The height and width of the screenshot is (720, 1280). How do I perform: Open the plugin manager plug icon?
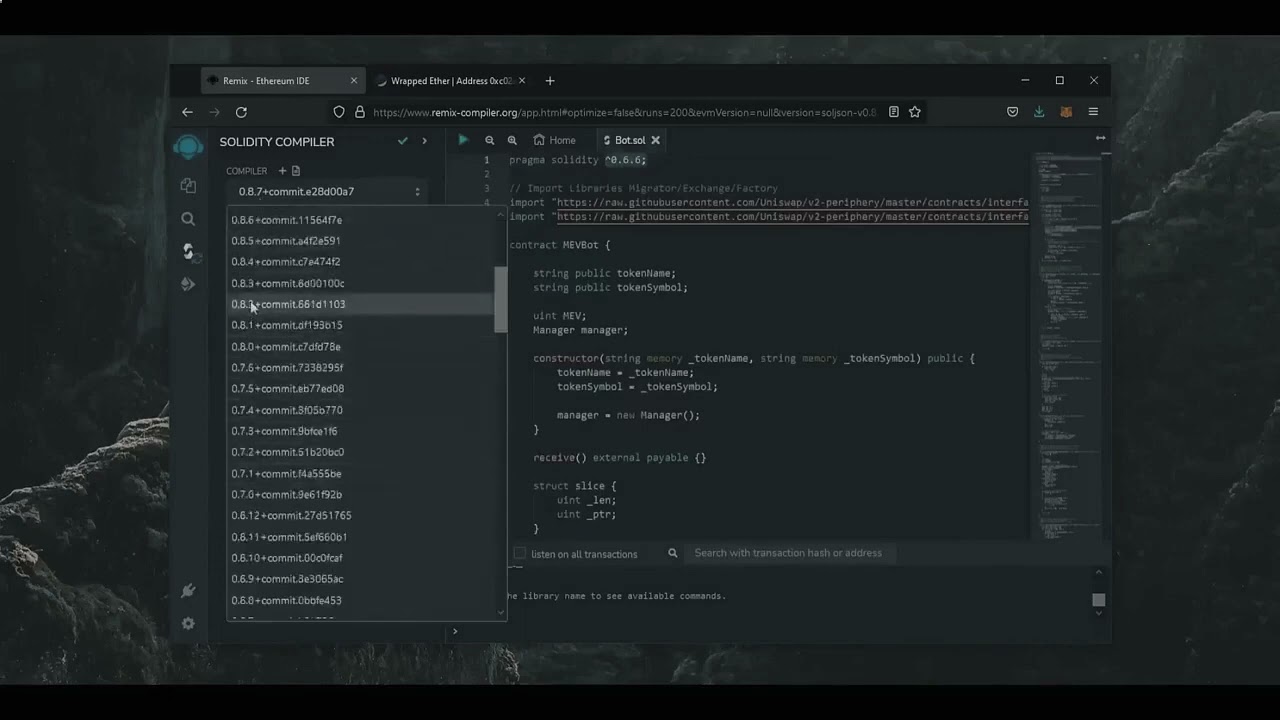tap(188, 591)
